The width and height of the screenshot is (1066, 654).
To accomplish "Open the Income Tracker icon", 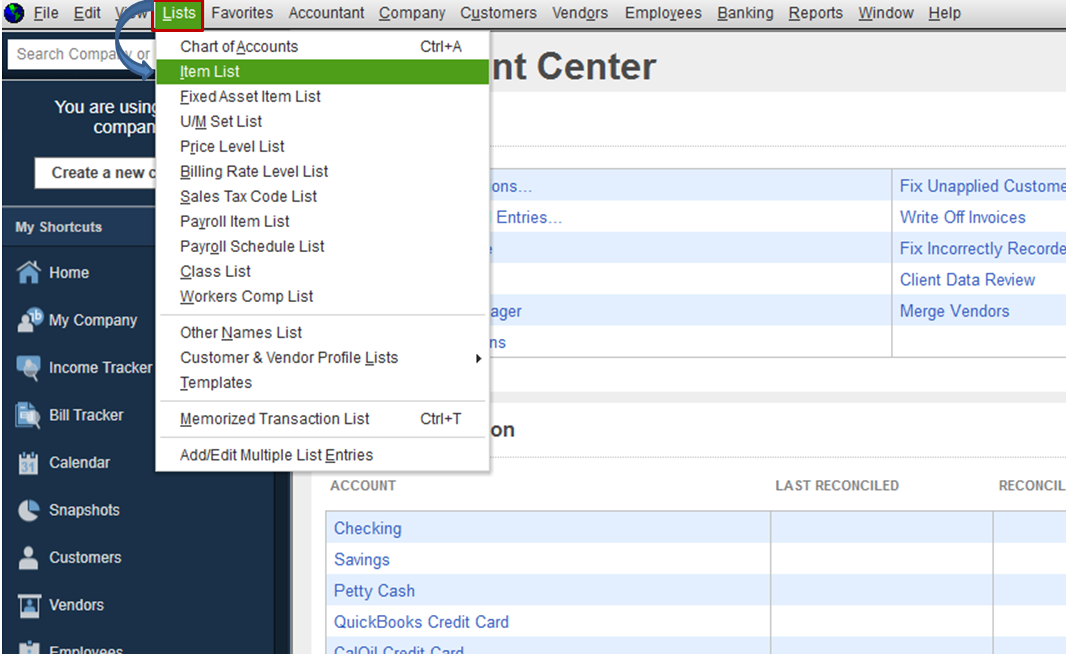I will pyautogui.click(x=29, y=368).
